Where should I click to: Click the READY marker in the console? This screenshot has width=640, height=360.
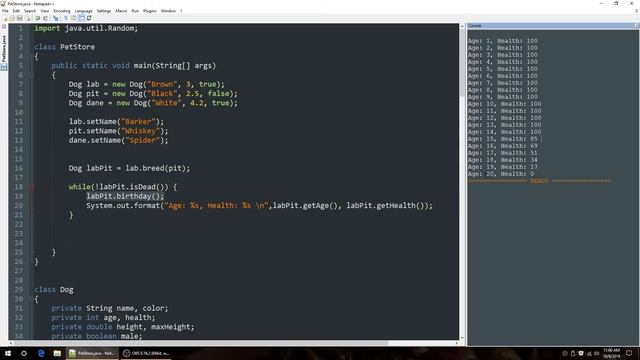coord(539,181)
